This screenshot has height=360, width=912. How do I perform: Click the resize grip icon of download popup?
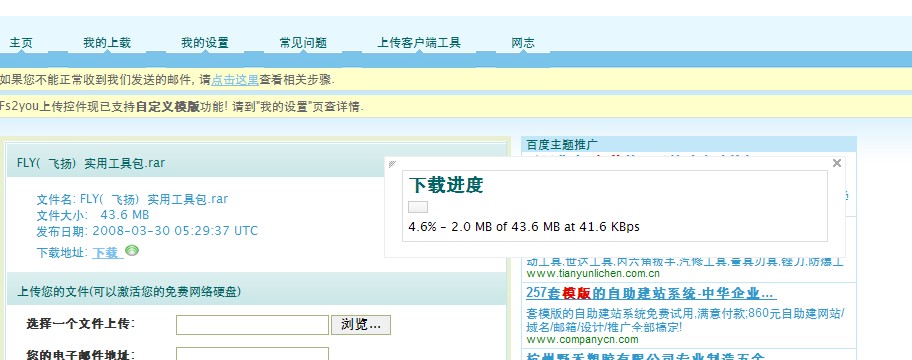pyautogui.click(x=392, y=164)
